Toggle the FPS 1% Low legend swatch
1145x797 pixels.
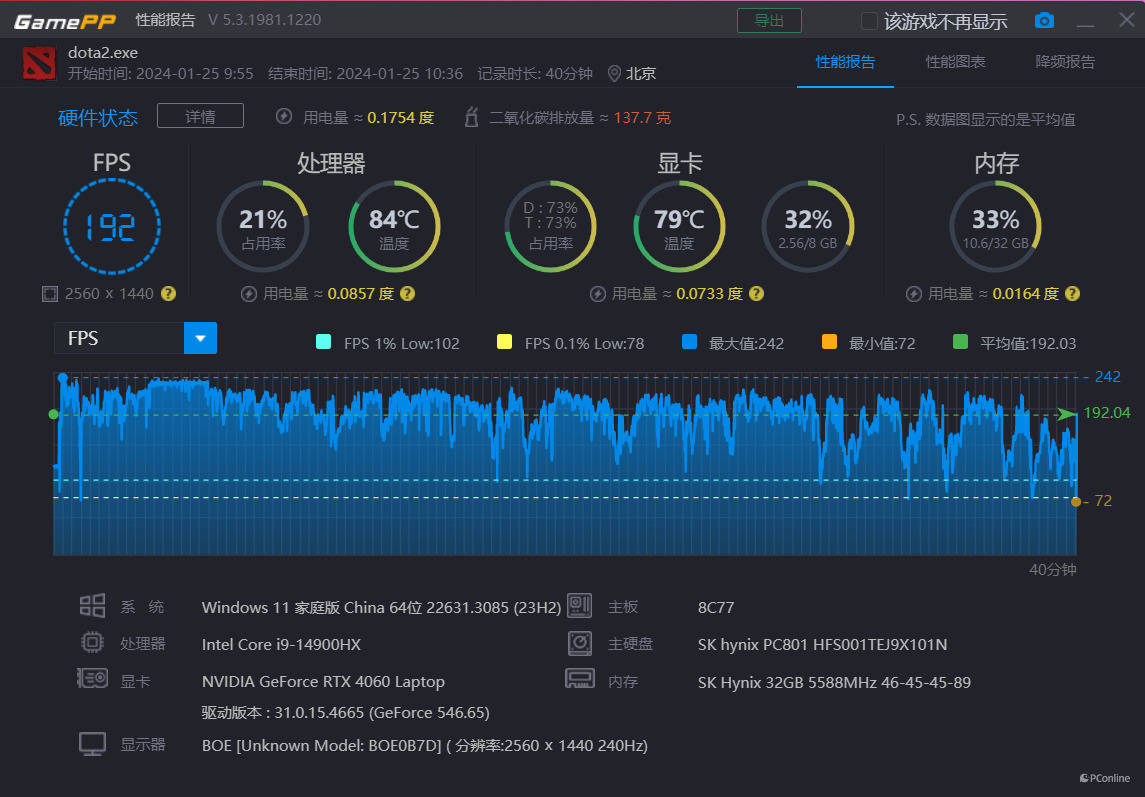(x=323, y=343)
